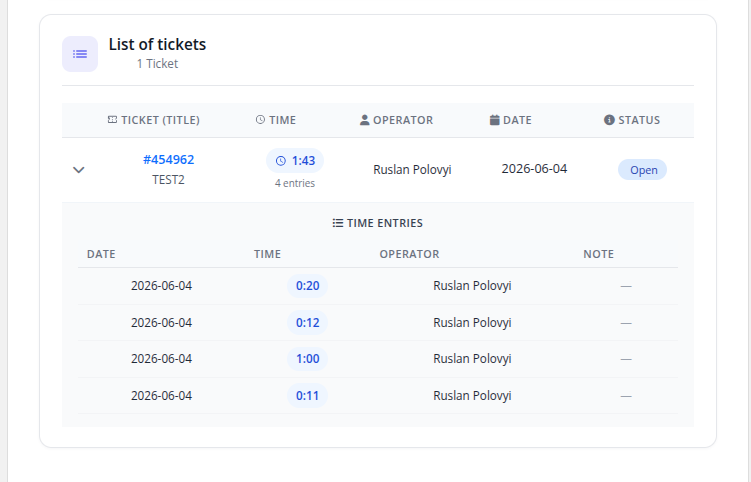Click operator name in the 0:12 entry row

(472, 323)
